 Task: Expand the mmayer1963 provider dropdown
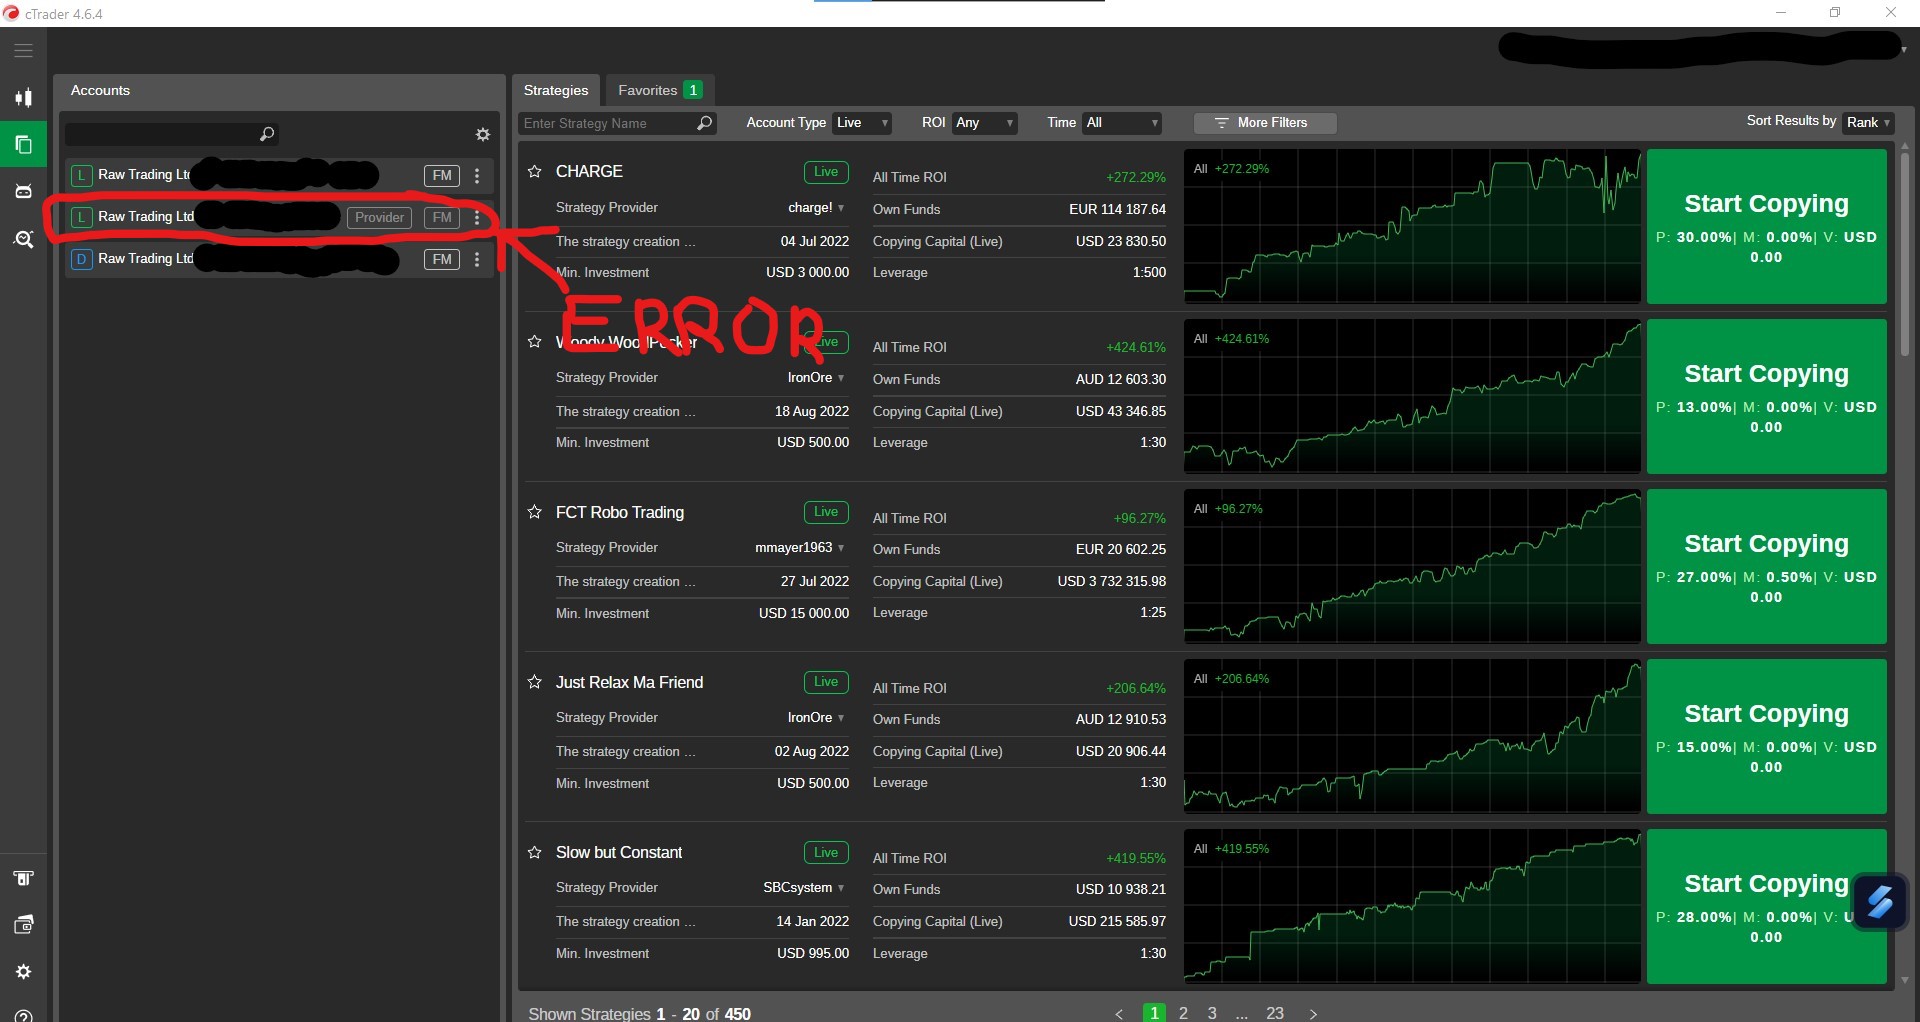841,548
